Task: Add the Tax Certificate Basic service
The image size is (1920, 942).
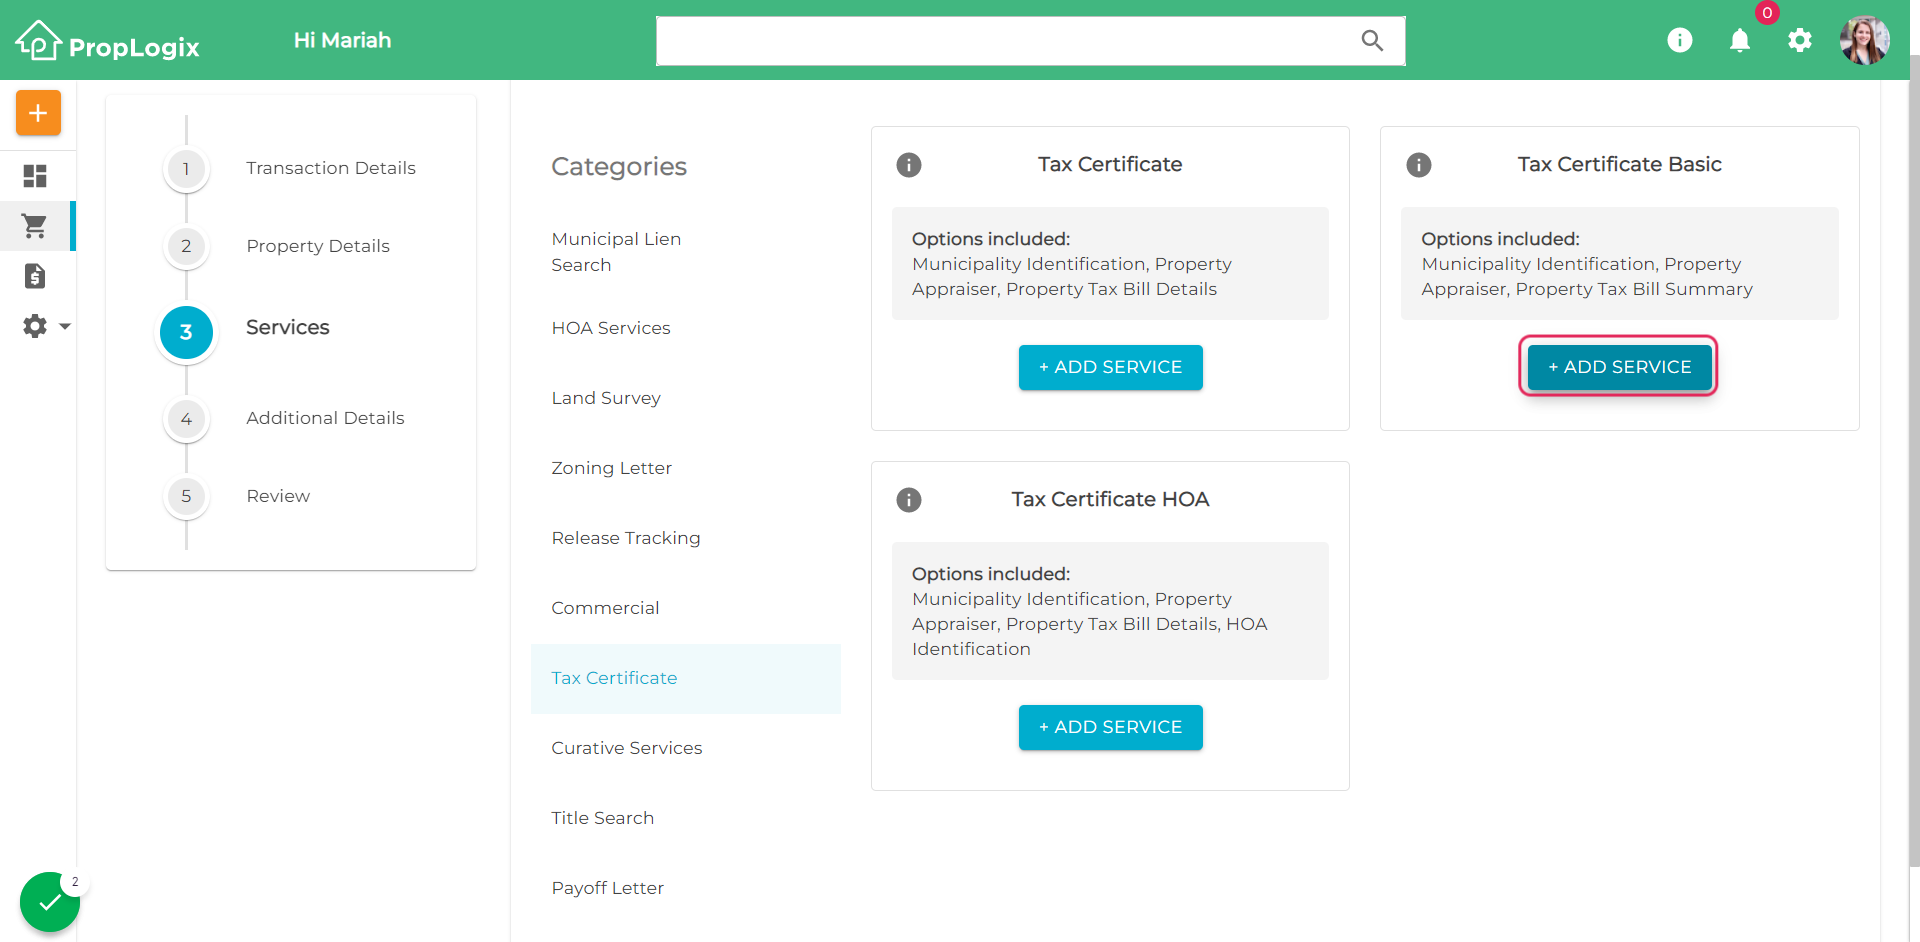Action: (x=1619, y=367)
